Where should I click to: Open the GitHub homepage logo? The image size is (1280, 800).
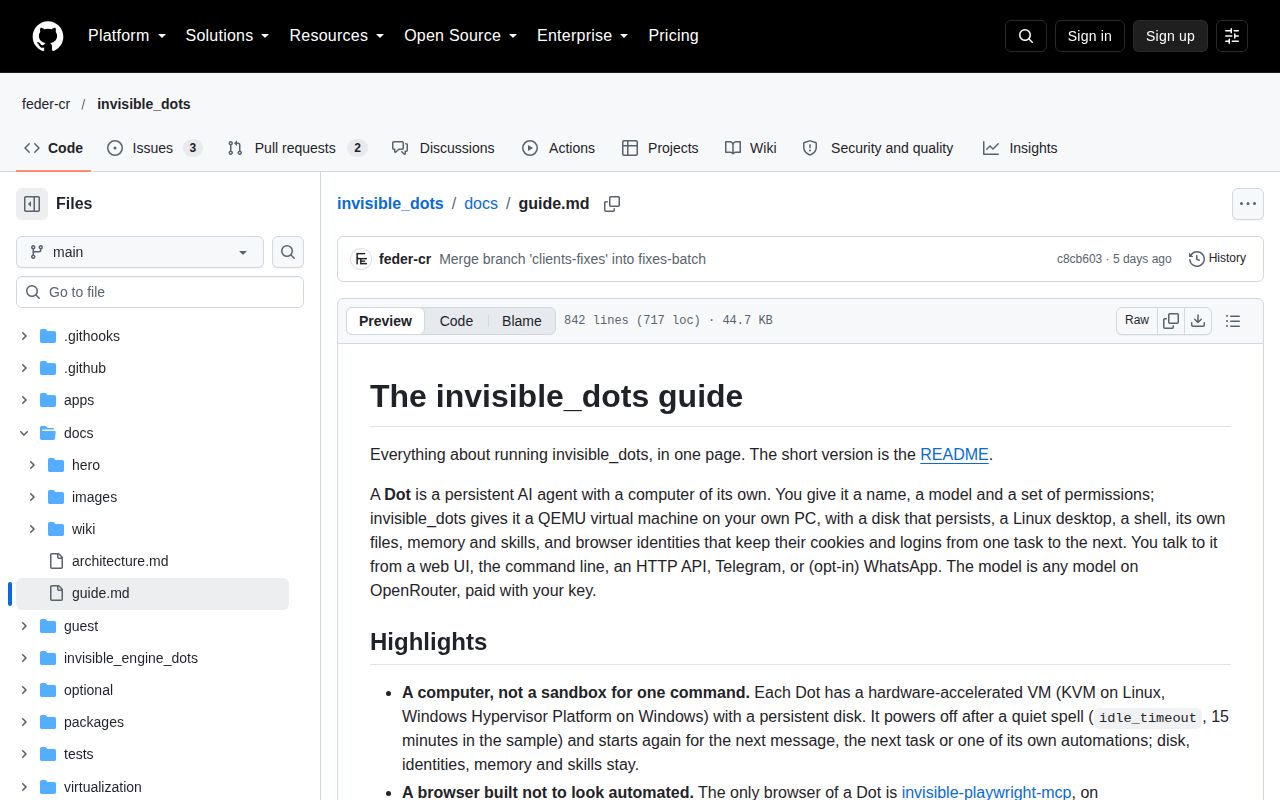48,36
